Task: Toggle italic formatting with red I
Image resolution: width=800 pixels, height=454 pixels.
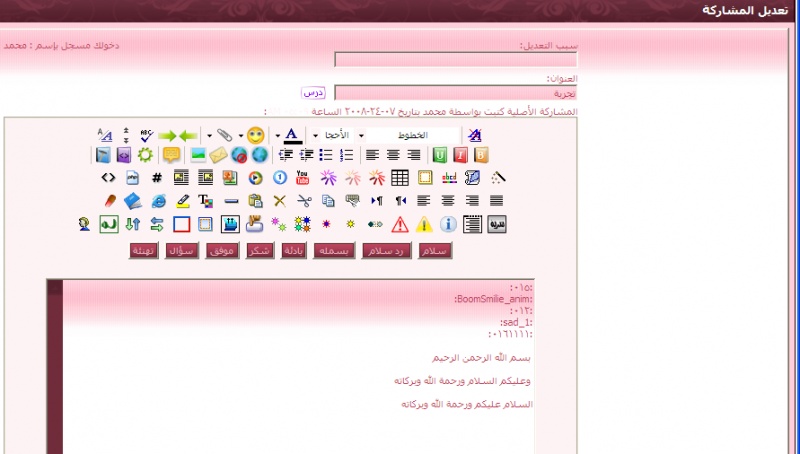Action: (x=460, y=155)
